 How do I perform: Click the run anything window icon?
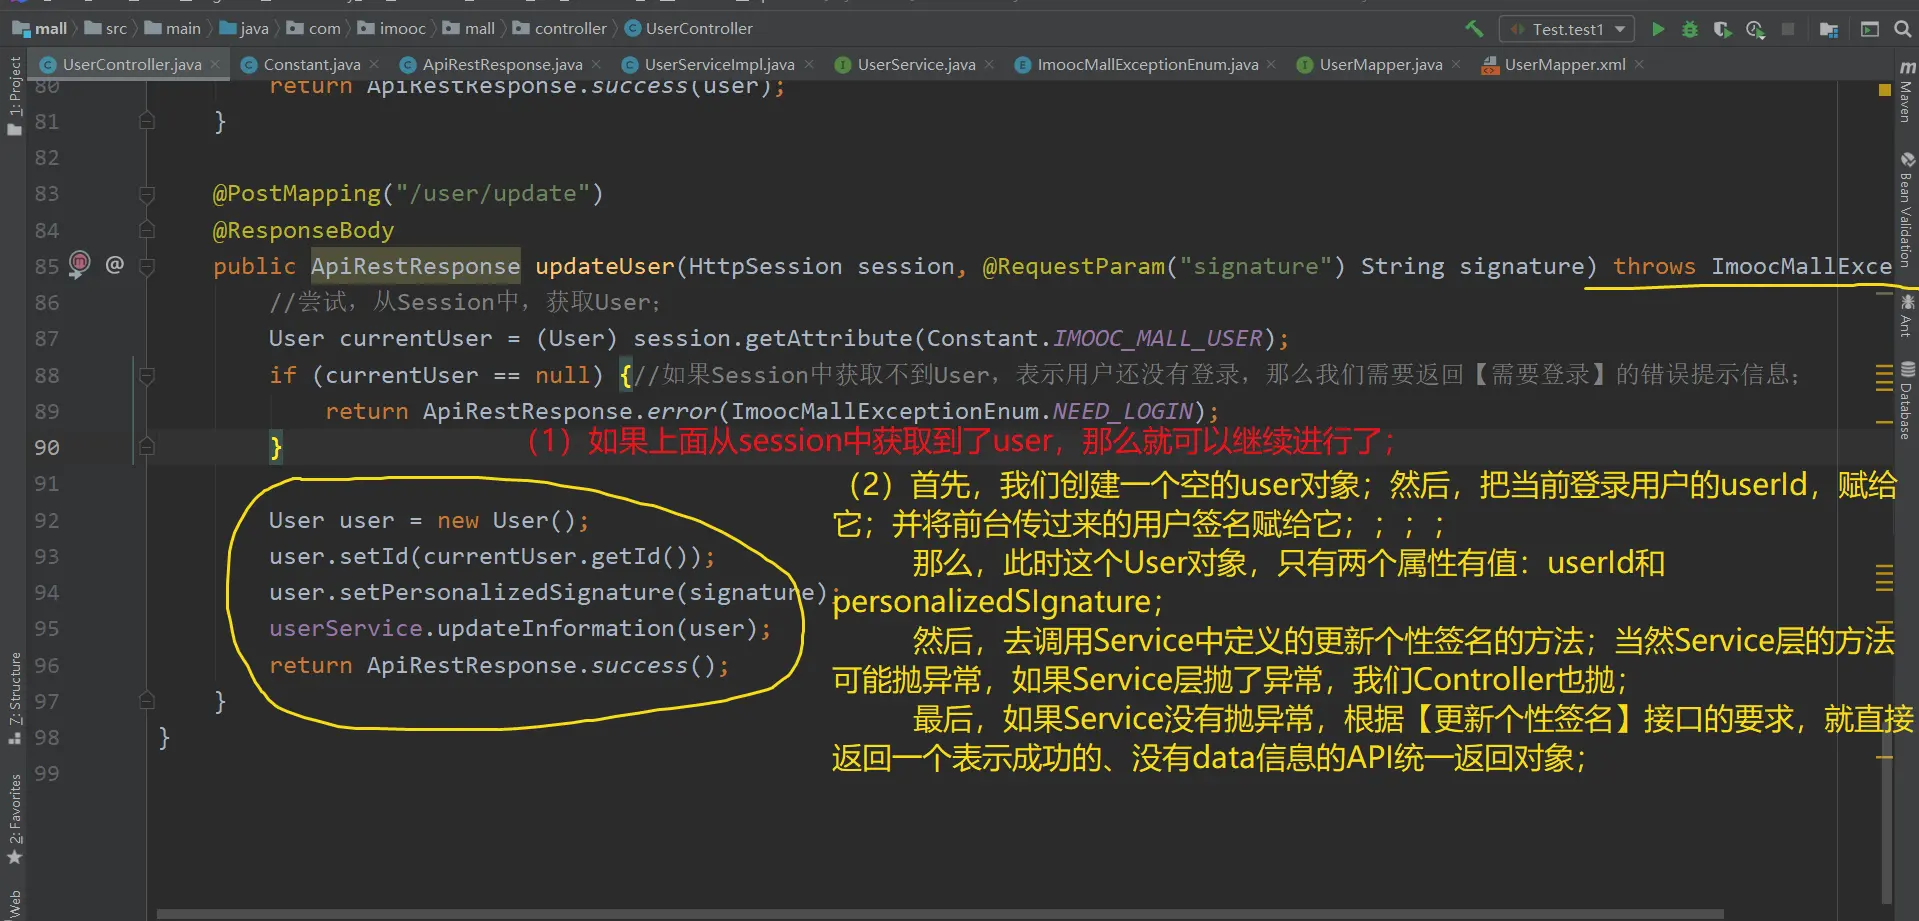(1870, 29)
